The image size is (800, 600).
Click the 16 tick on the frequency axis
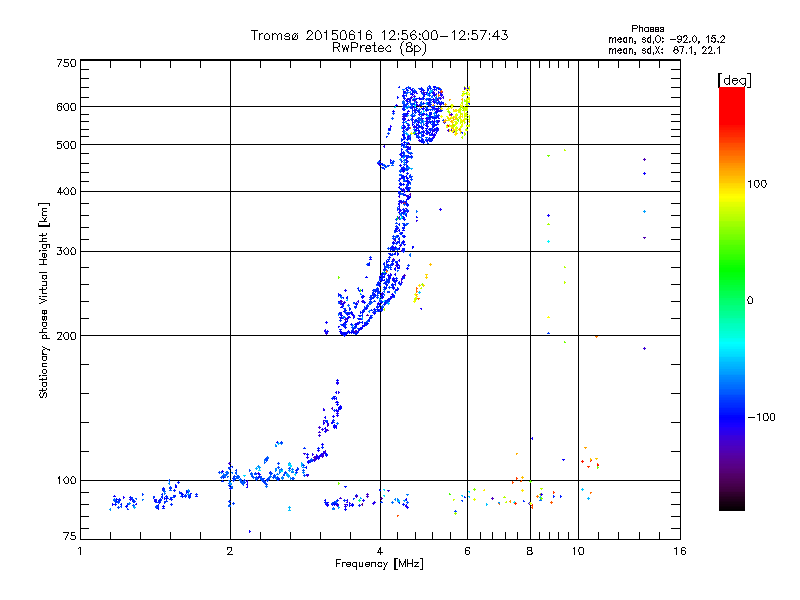pyautogui.click(x=679, y=552)
